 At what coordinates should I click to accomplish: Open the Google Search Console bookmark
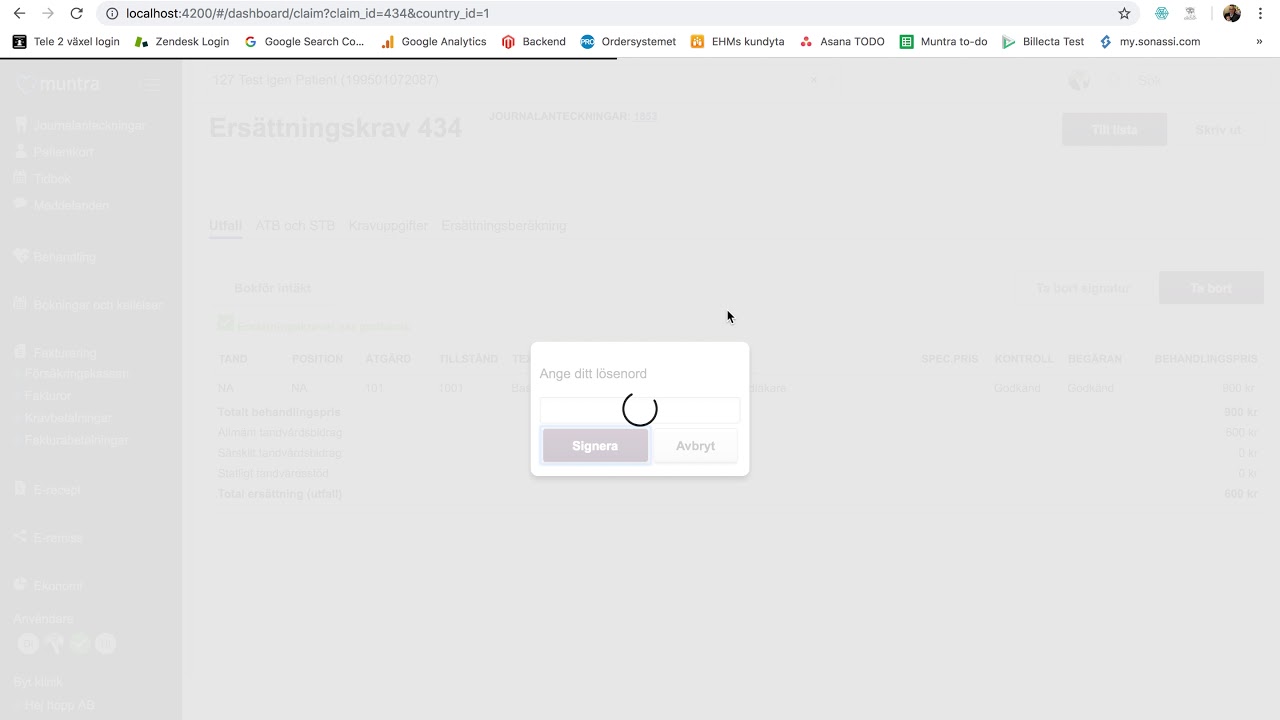click(x=305, y=42)
